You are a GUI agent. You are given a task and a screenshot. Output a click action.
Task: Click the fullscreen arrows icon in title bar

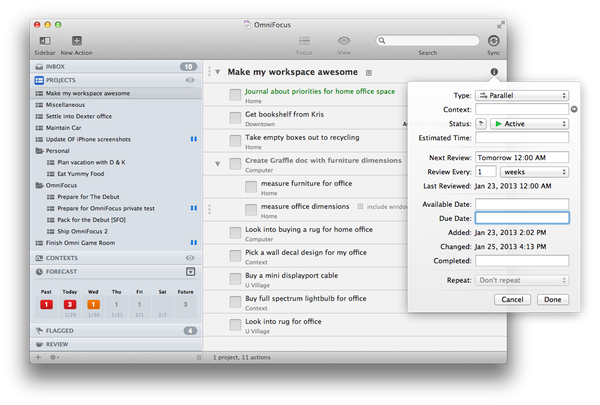pos(501,25)
